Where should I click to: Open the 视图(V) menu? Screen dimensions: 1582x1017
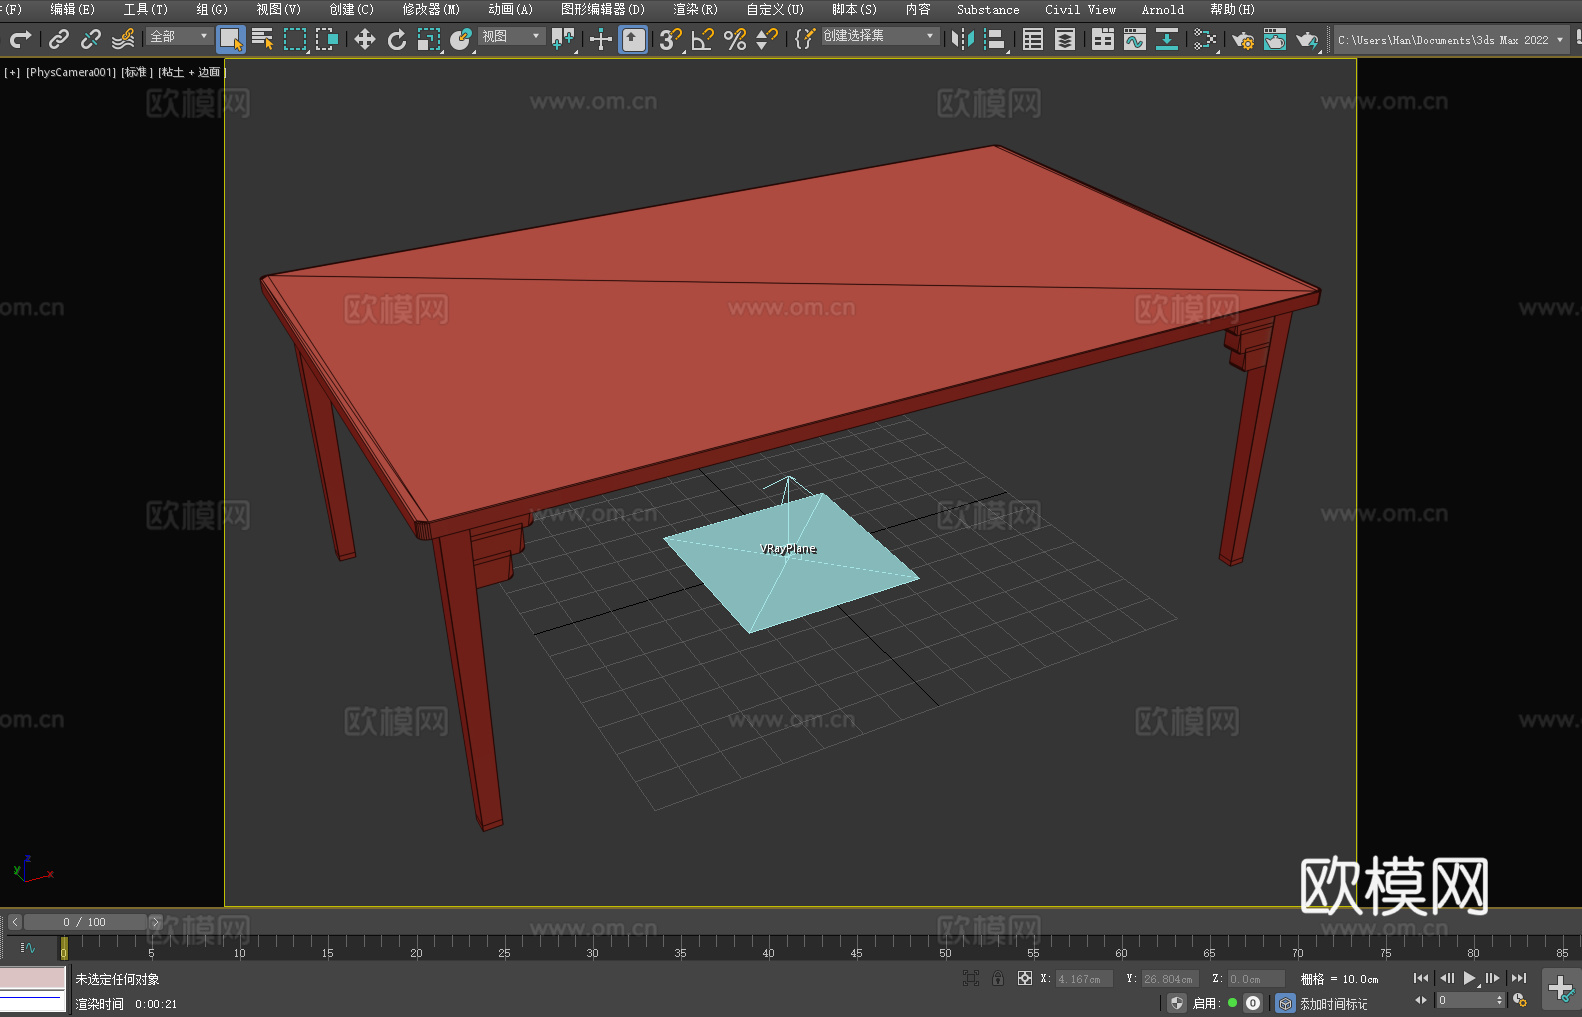click(x=278, y=9)
